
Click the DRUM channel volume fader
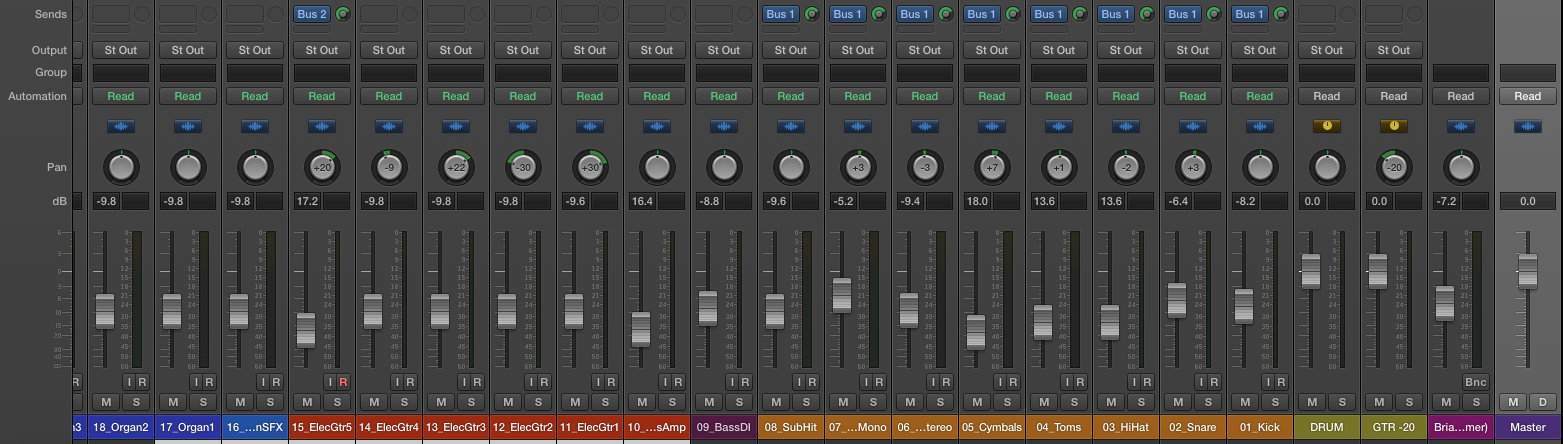click(x=1311, y=271)
